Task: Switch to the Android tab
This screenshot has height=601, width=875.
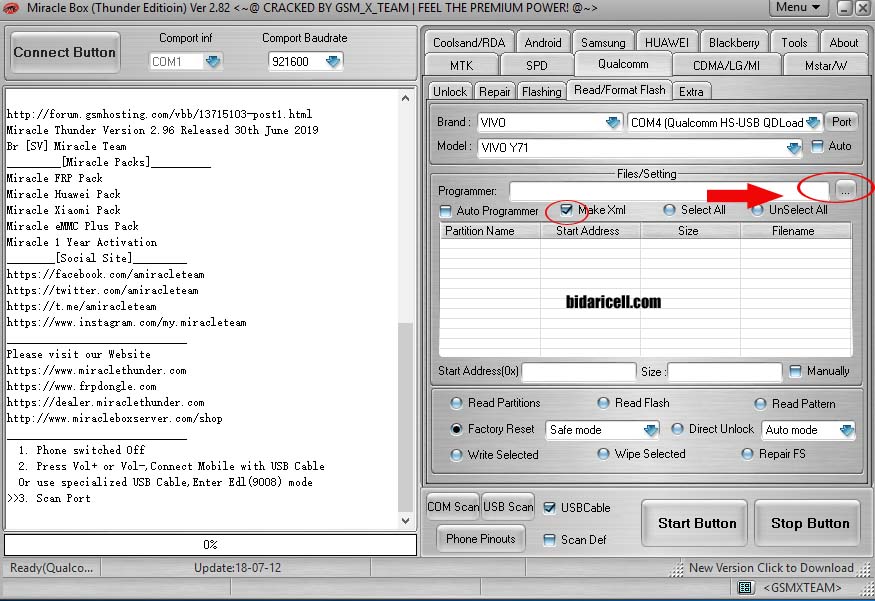Action: (x=543, y=42)
